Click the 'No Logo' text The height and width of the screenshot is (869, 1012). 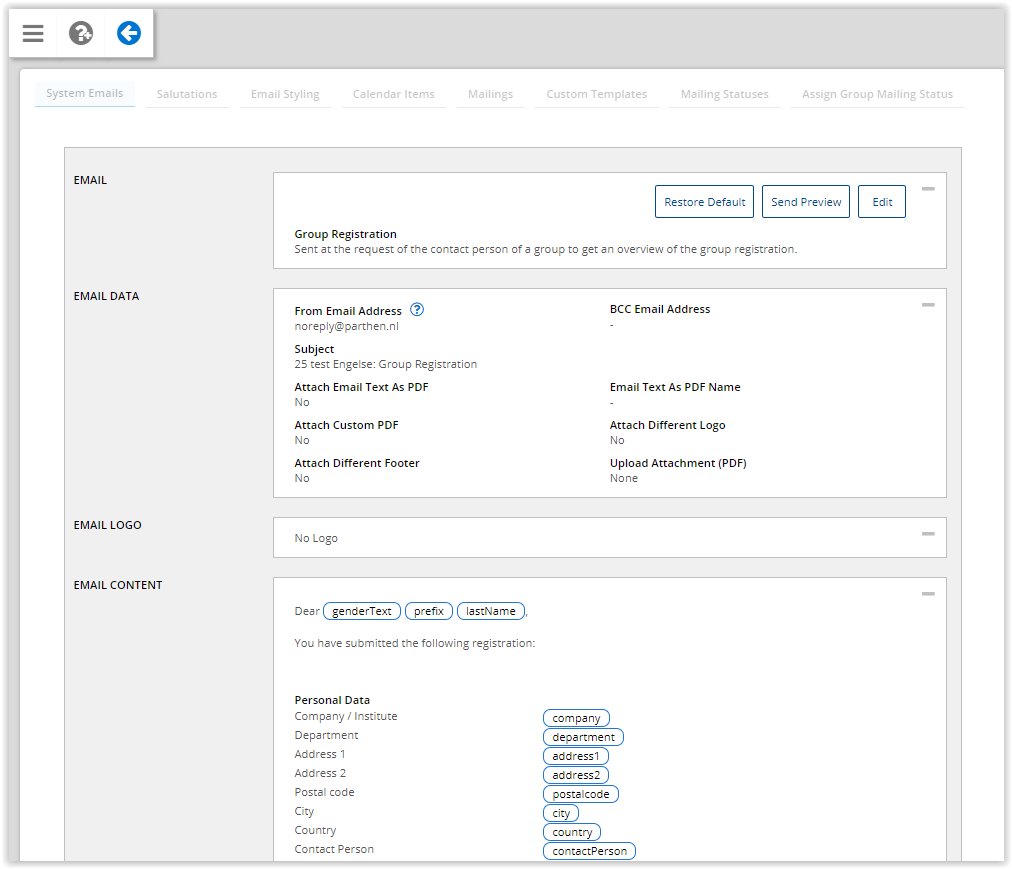pos(316,538)
